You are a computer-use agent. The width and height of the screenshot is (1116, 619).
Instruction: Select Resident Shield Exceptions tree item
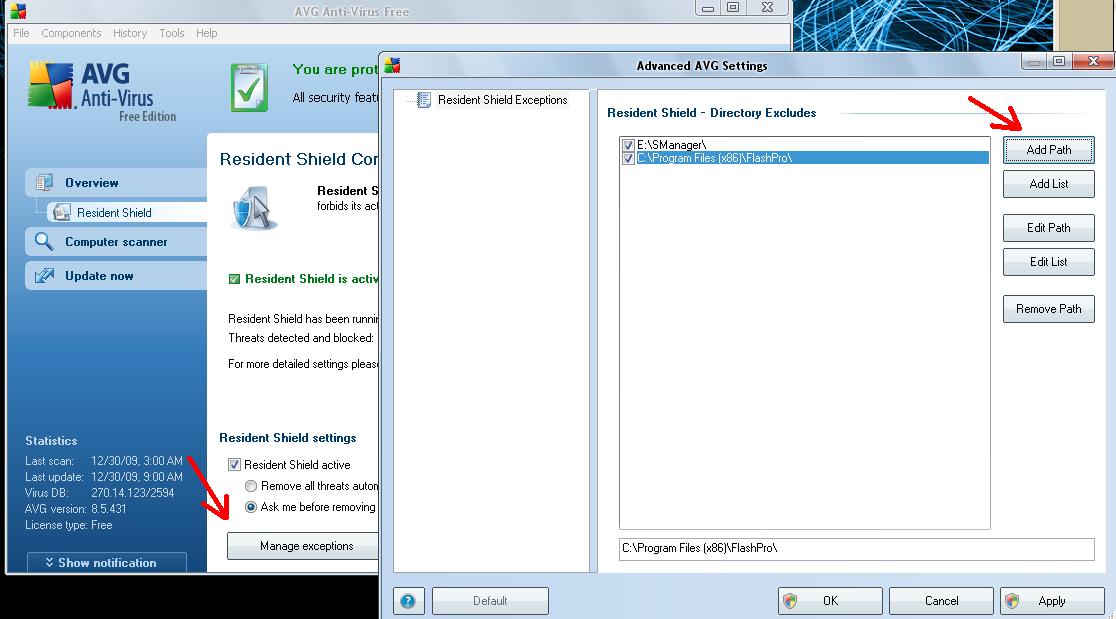pyautogui.click(x=502, y=100)
